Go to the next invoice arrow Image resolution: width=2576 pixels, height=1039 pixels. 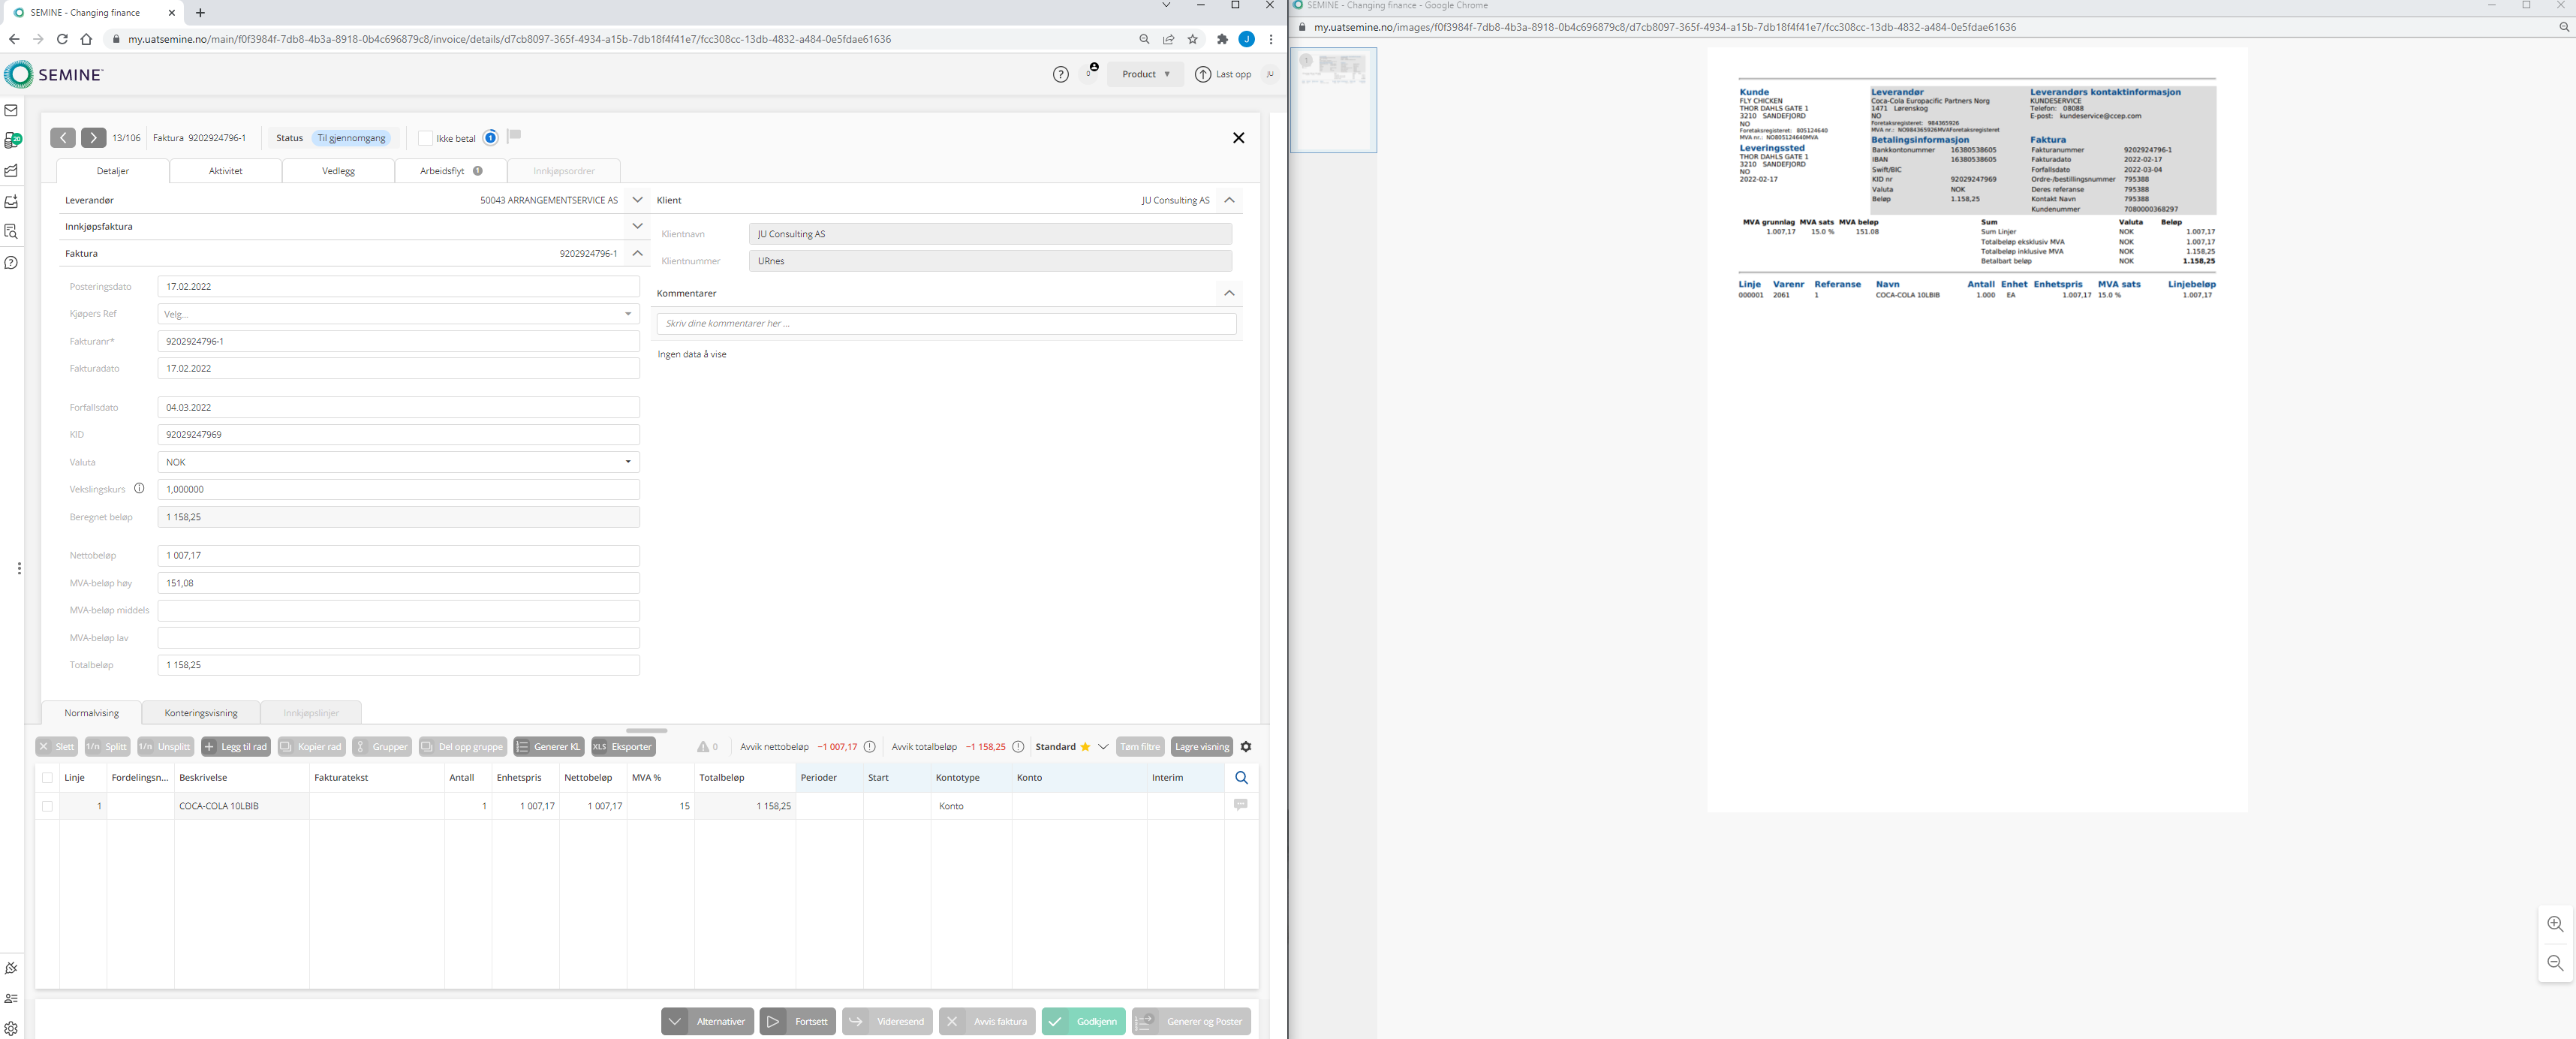[93, 138]
